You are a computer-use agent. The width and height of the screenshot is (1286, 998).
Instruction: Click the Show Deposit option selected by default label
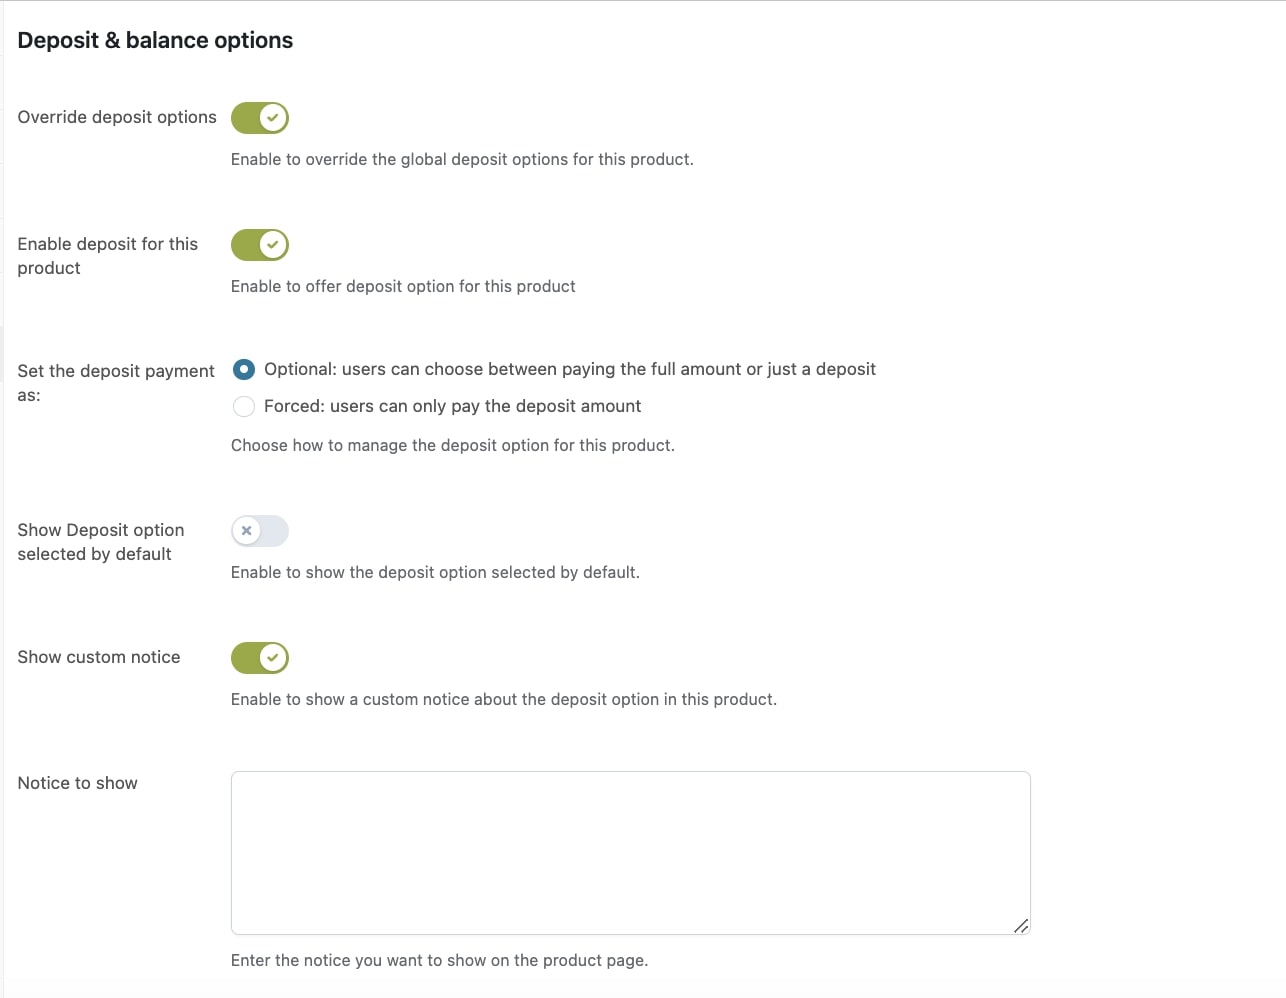(x=101, y=542)
